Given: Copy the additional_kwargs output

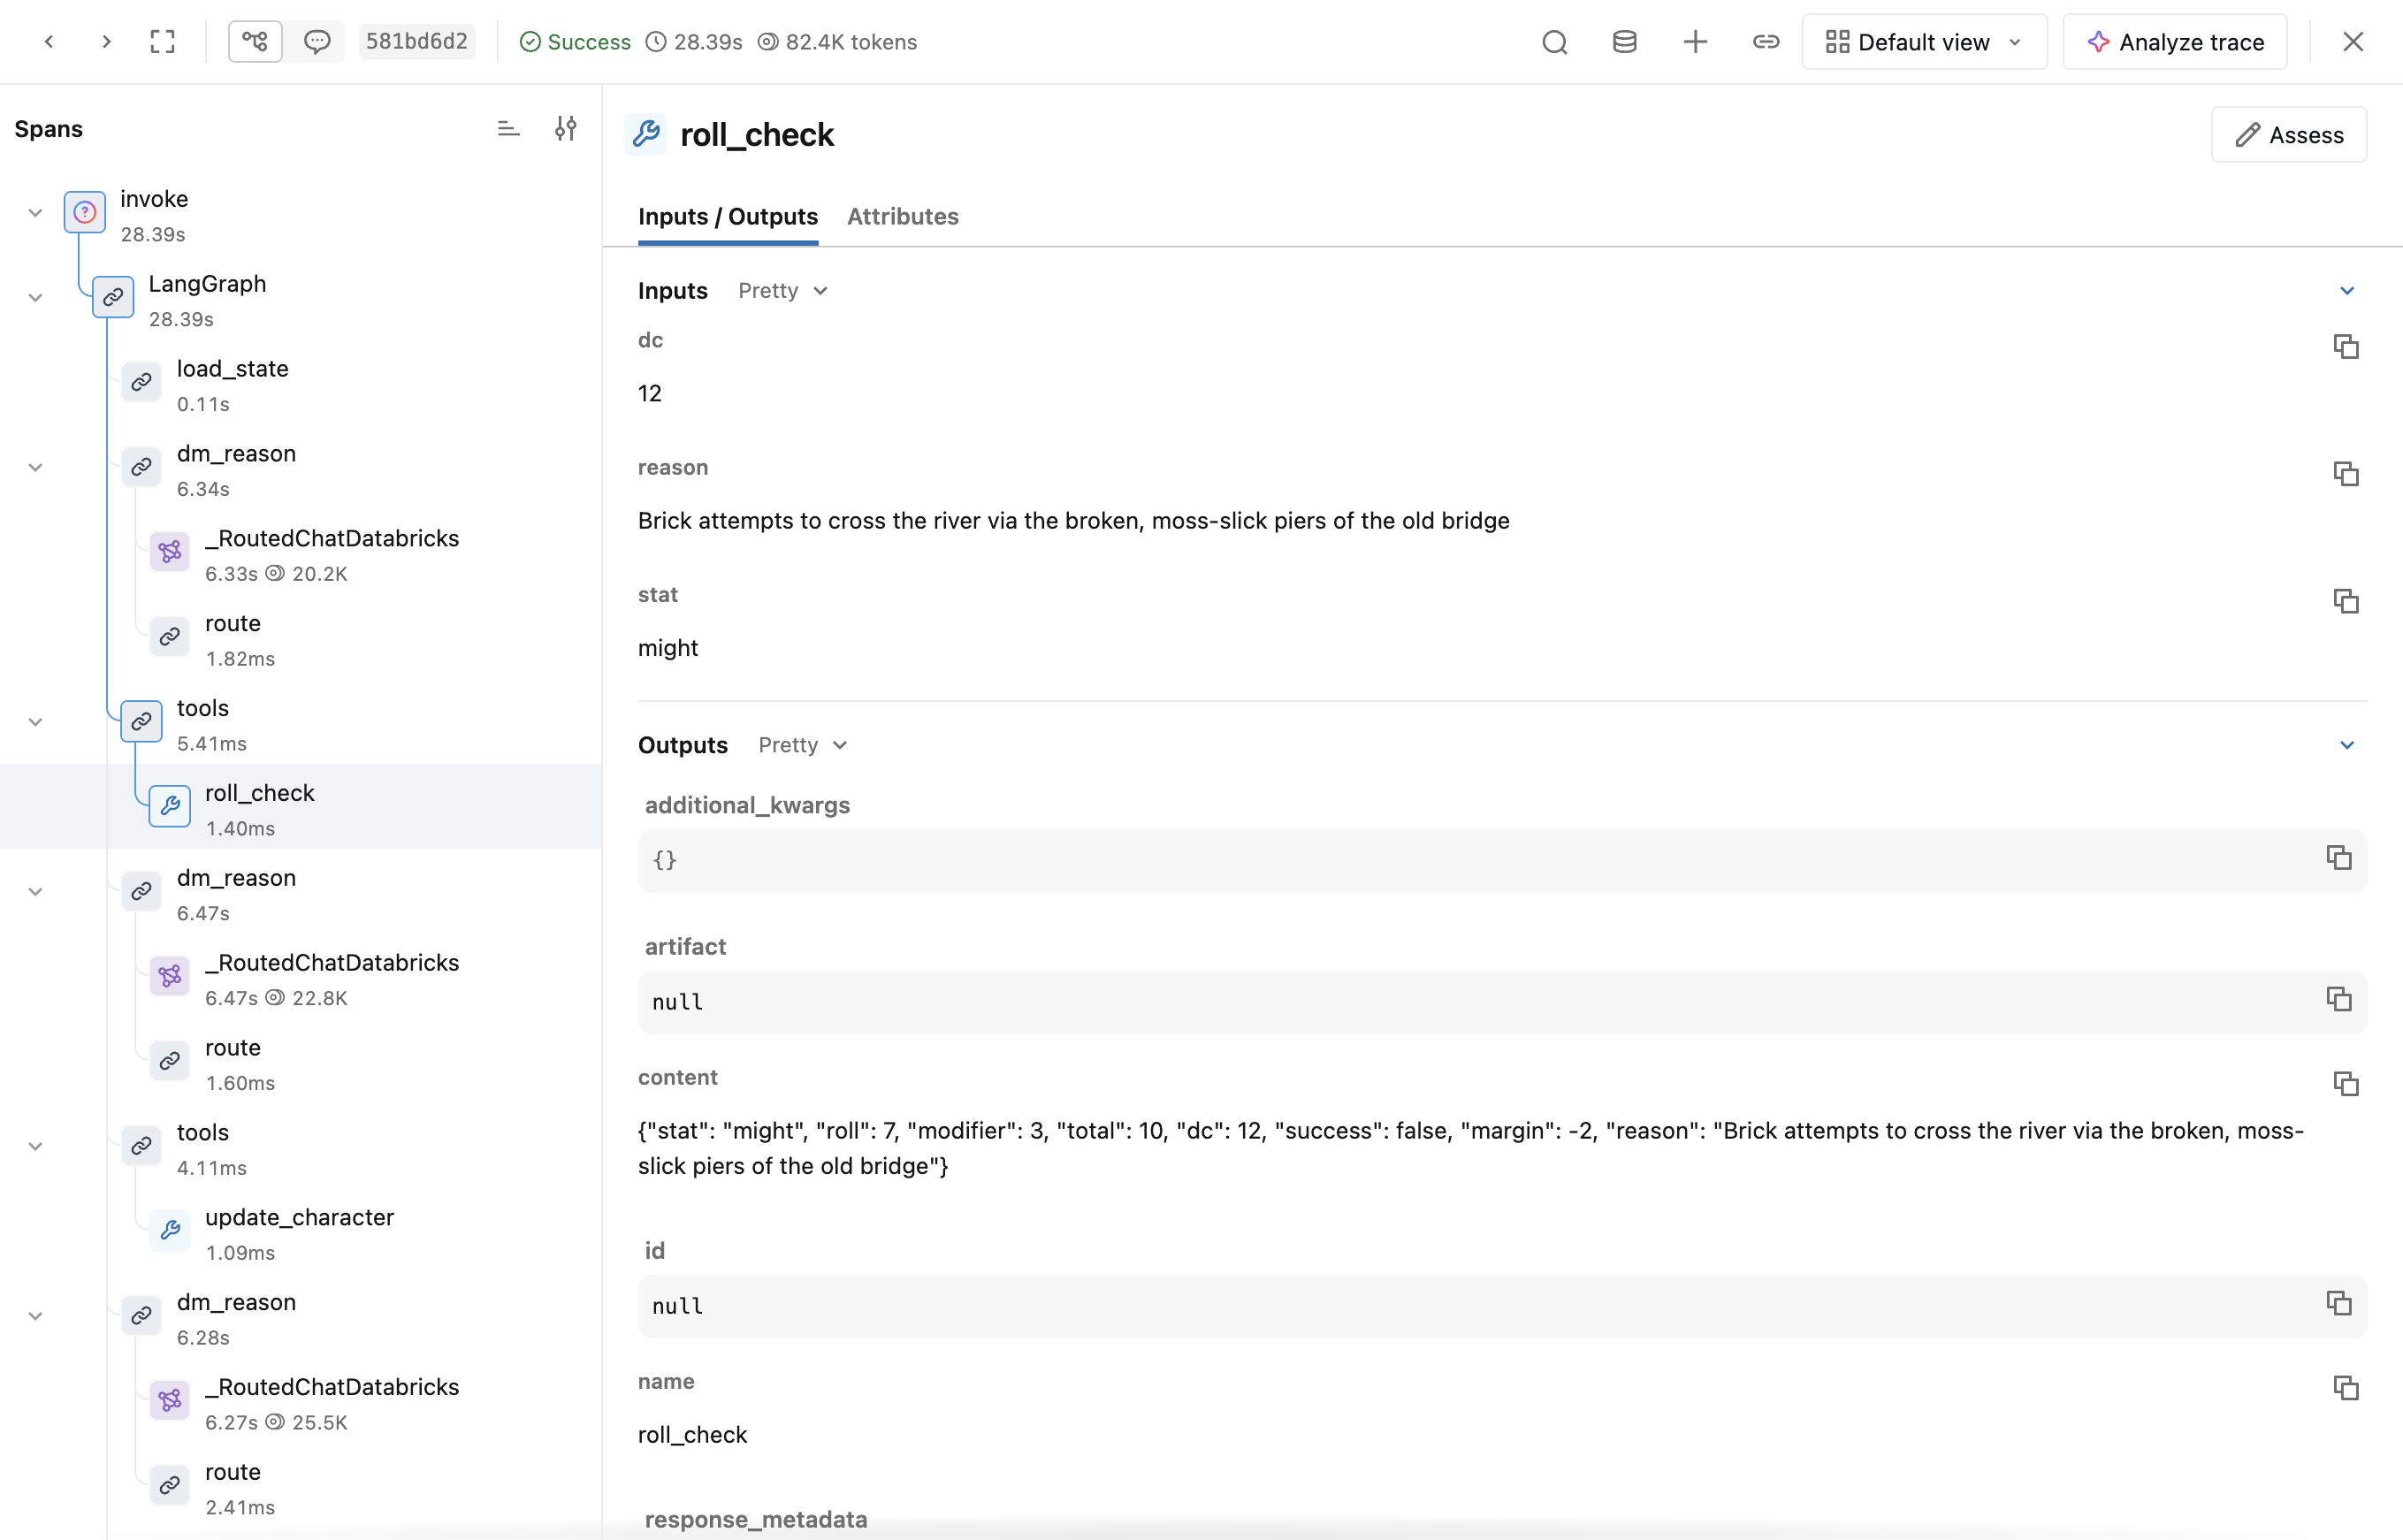Looking at the screenshot, I should [x=2338, y=858].
